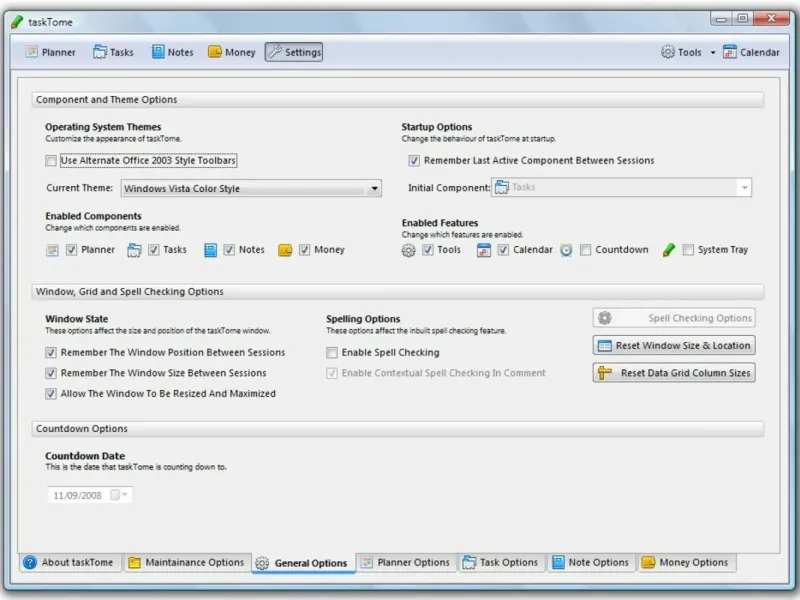The height and width of the screenshot is (600, 800).
Task: Click the About taskTome question mark icon
Action: click(30, 562)
